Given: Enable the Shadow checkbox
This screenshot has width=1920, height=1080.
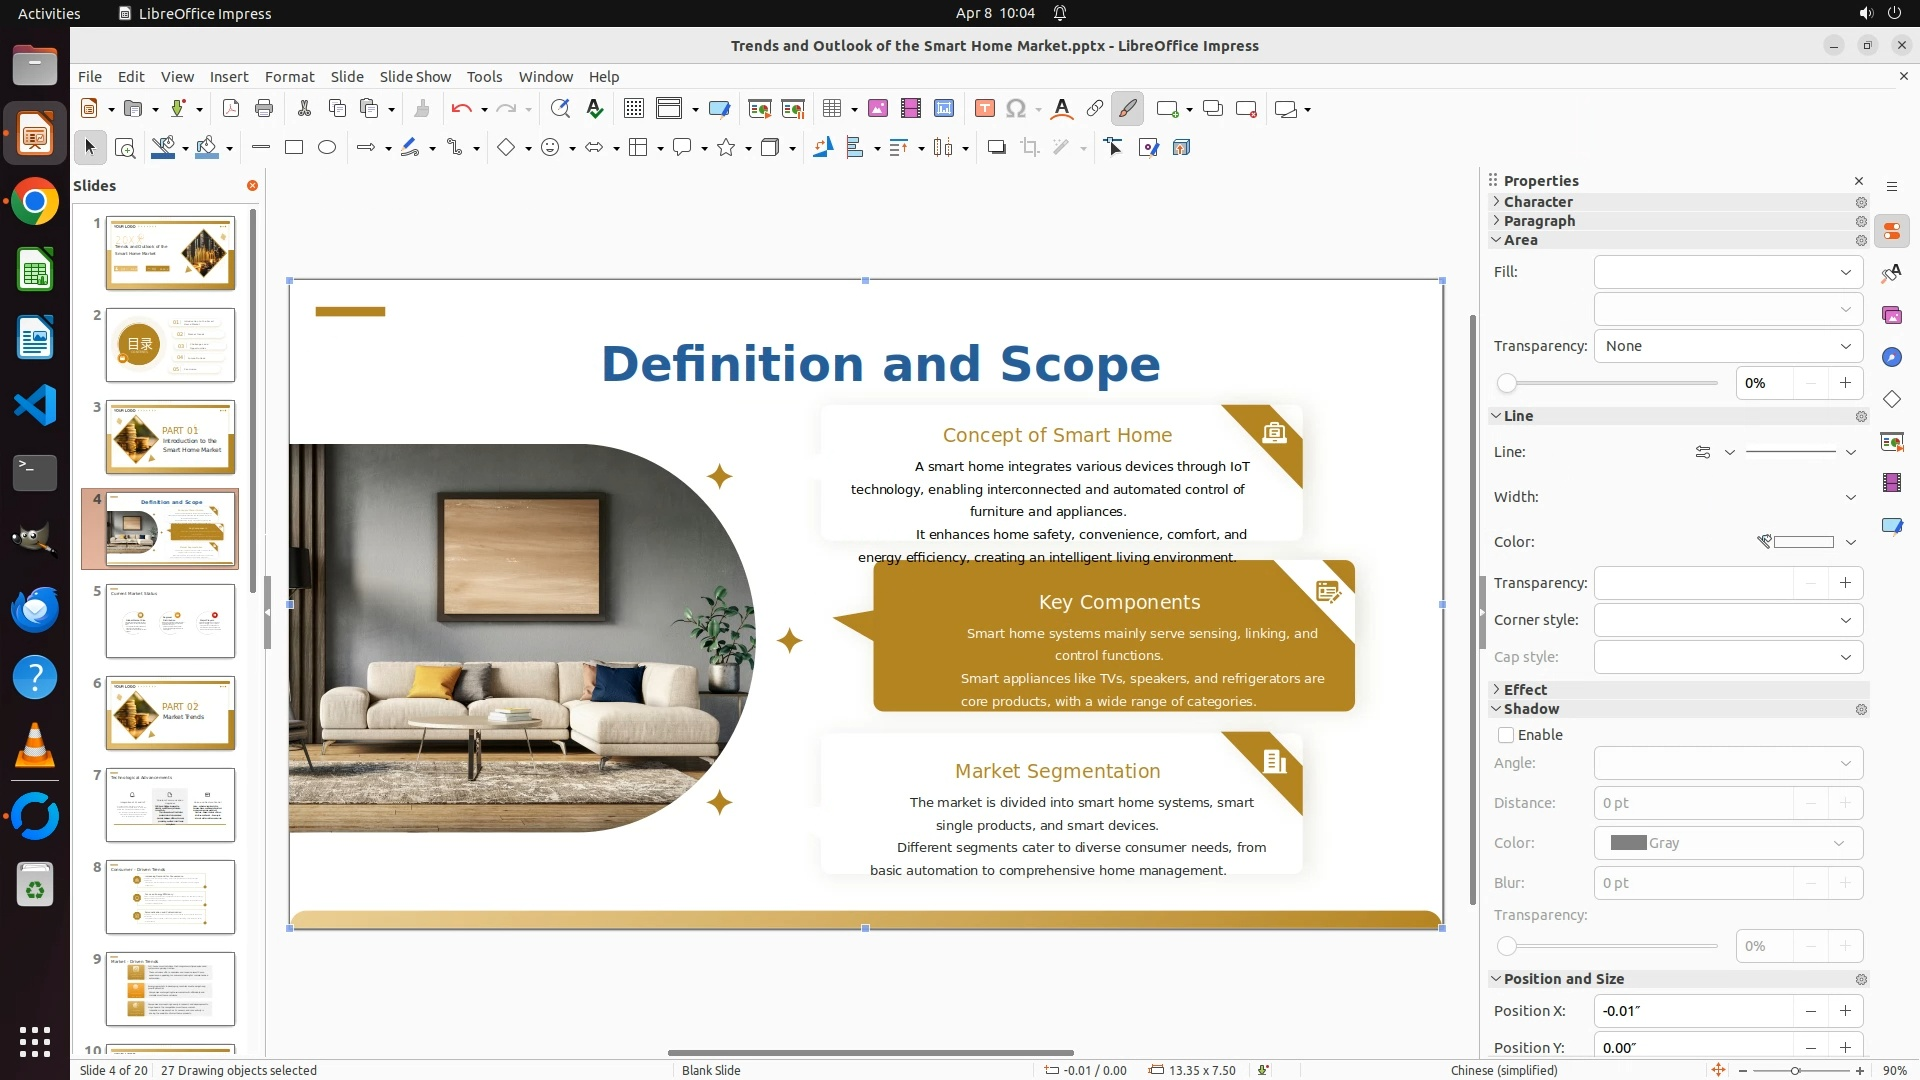Looking at the screenshot, I should click(1506, 735).
